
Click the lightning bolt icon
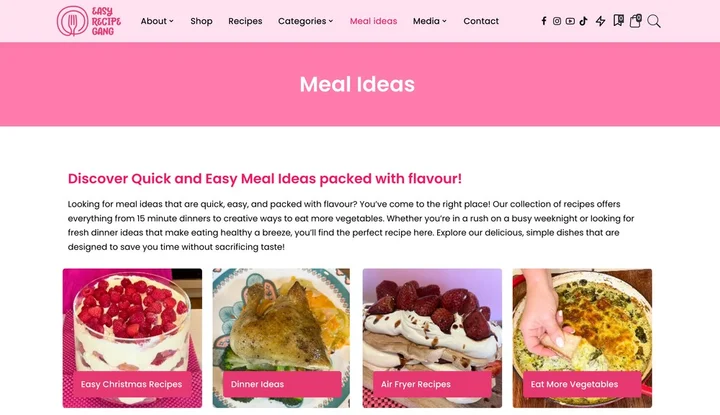pos(600,21)
